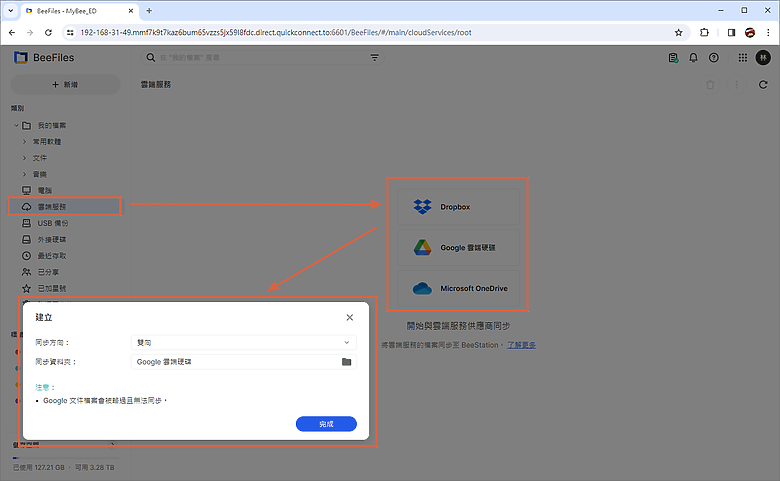This screenshot has height=481, width=780.
Task: Open a new browser tab
Action: 149,10
